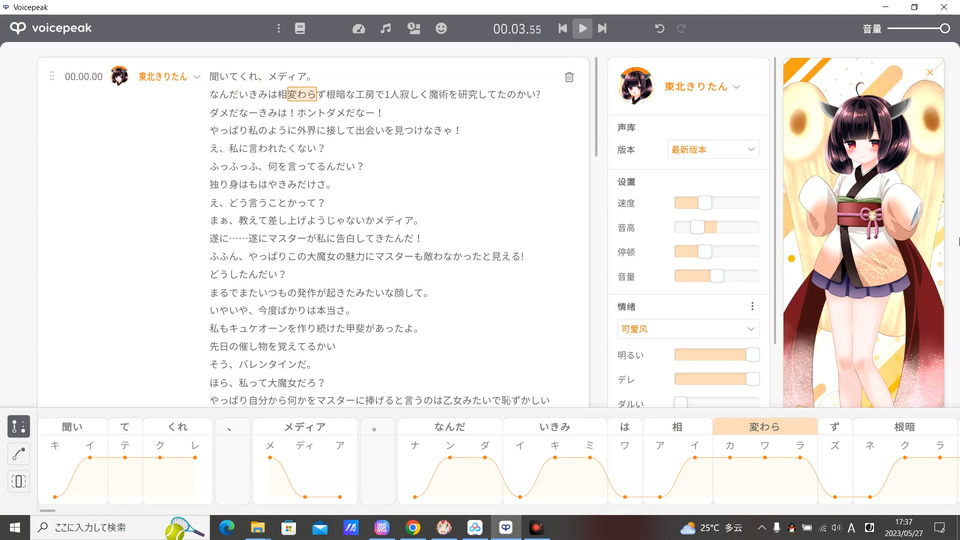The height and width of the screenshot is (540, 960).
Task: Click the phrase editor horizontal scrollbar
Action: point(47,511)
